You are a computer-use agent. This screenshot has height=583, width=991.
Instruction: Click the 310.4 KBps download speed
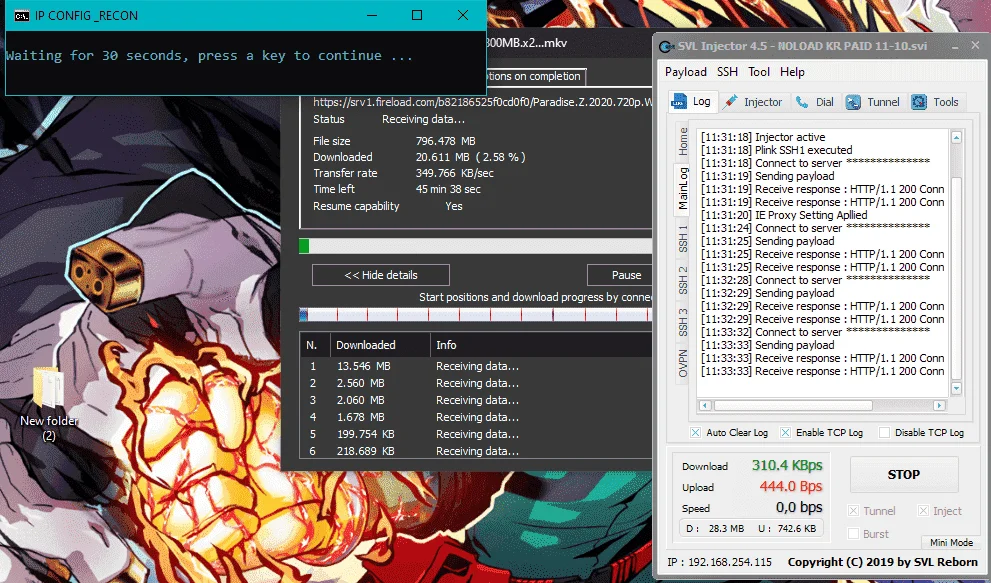click(787, 465)
